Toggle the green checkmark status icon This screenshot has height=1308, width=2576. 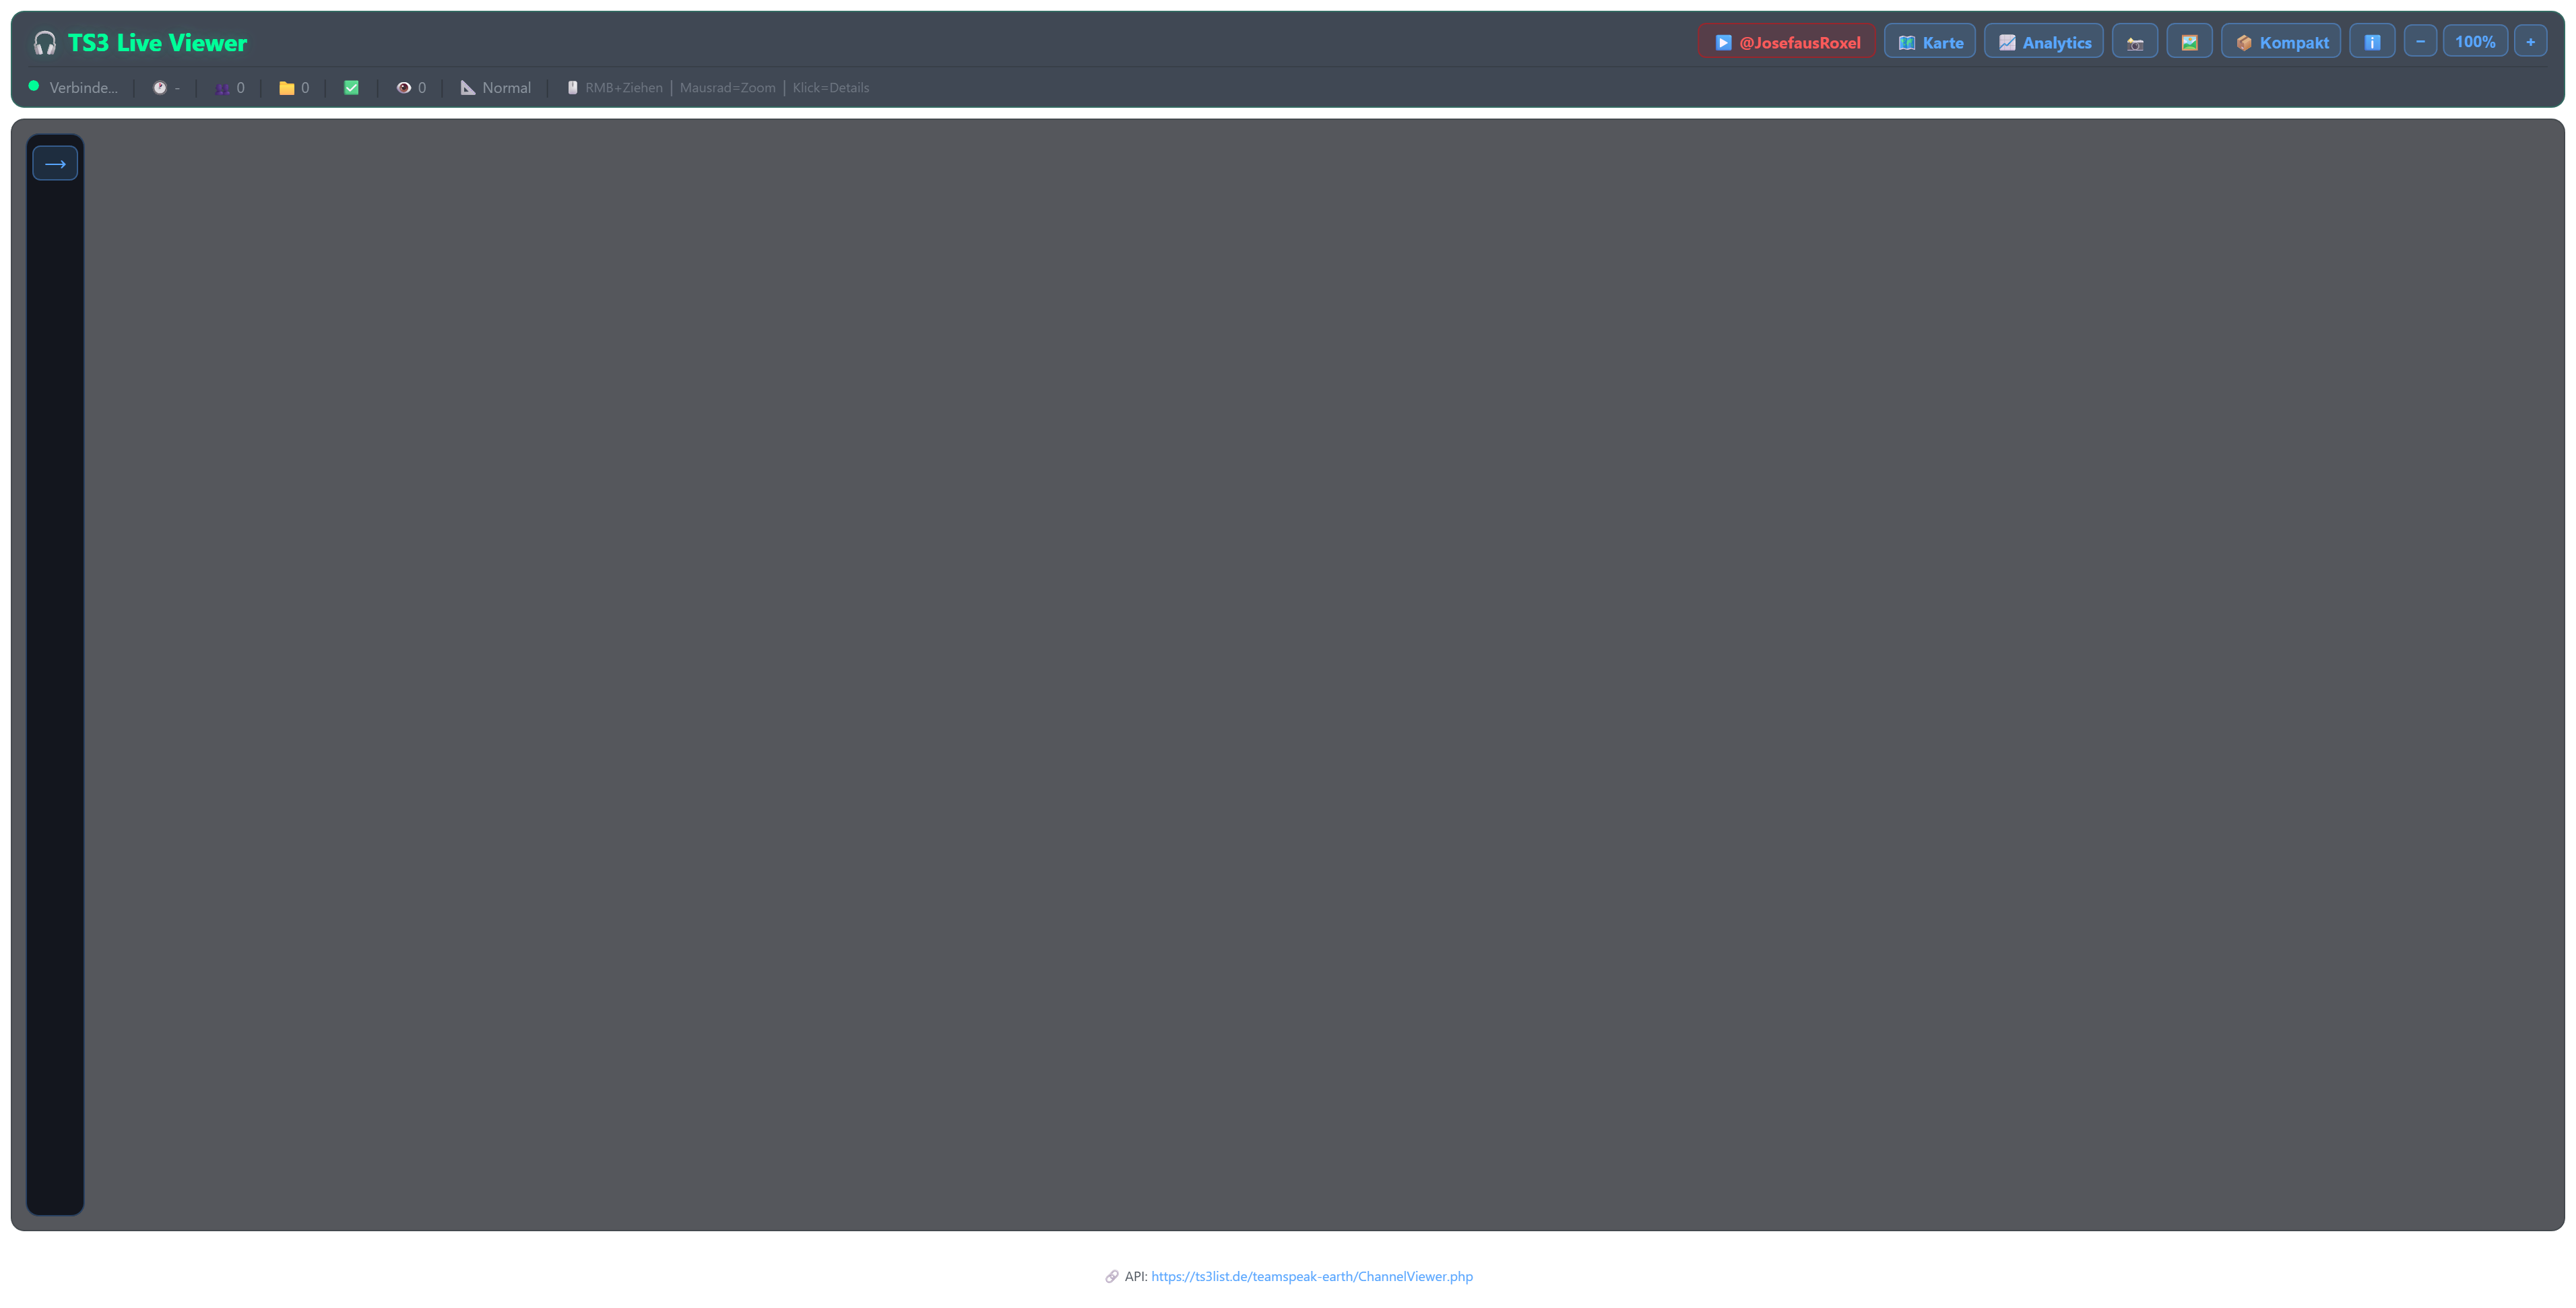351,88
